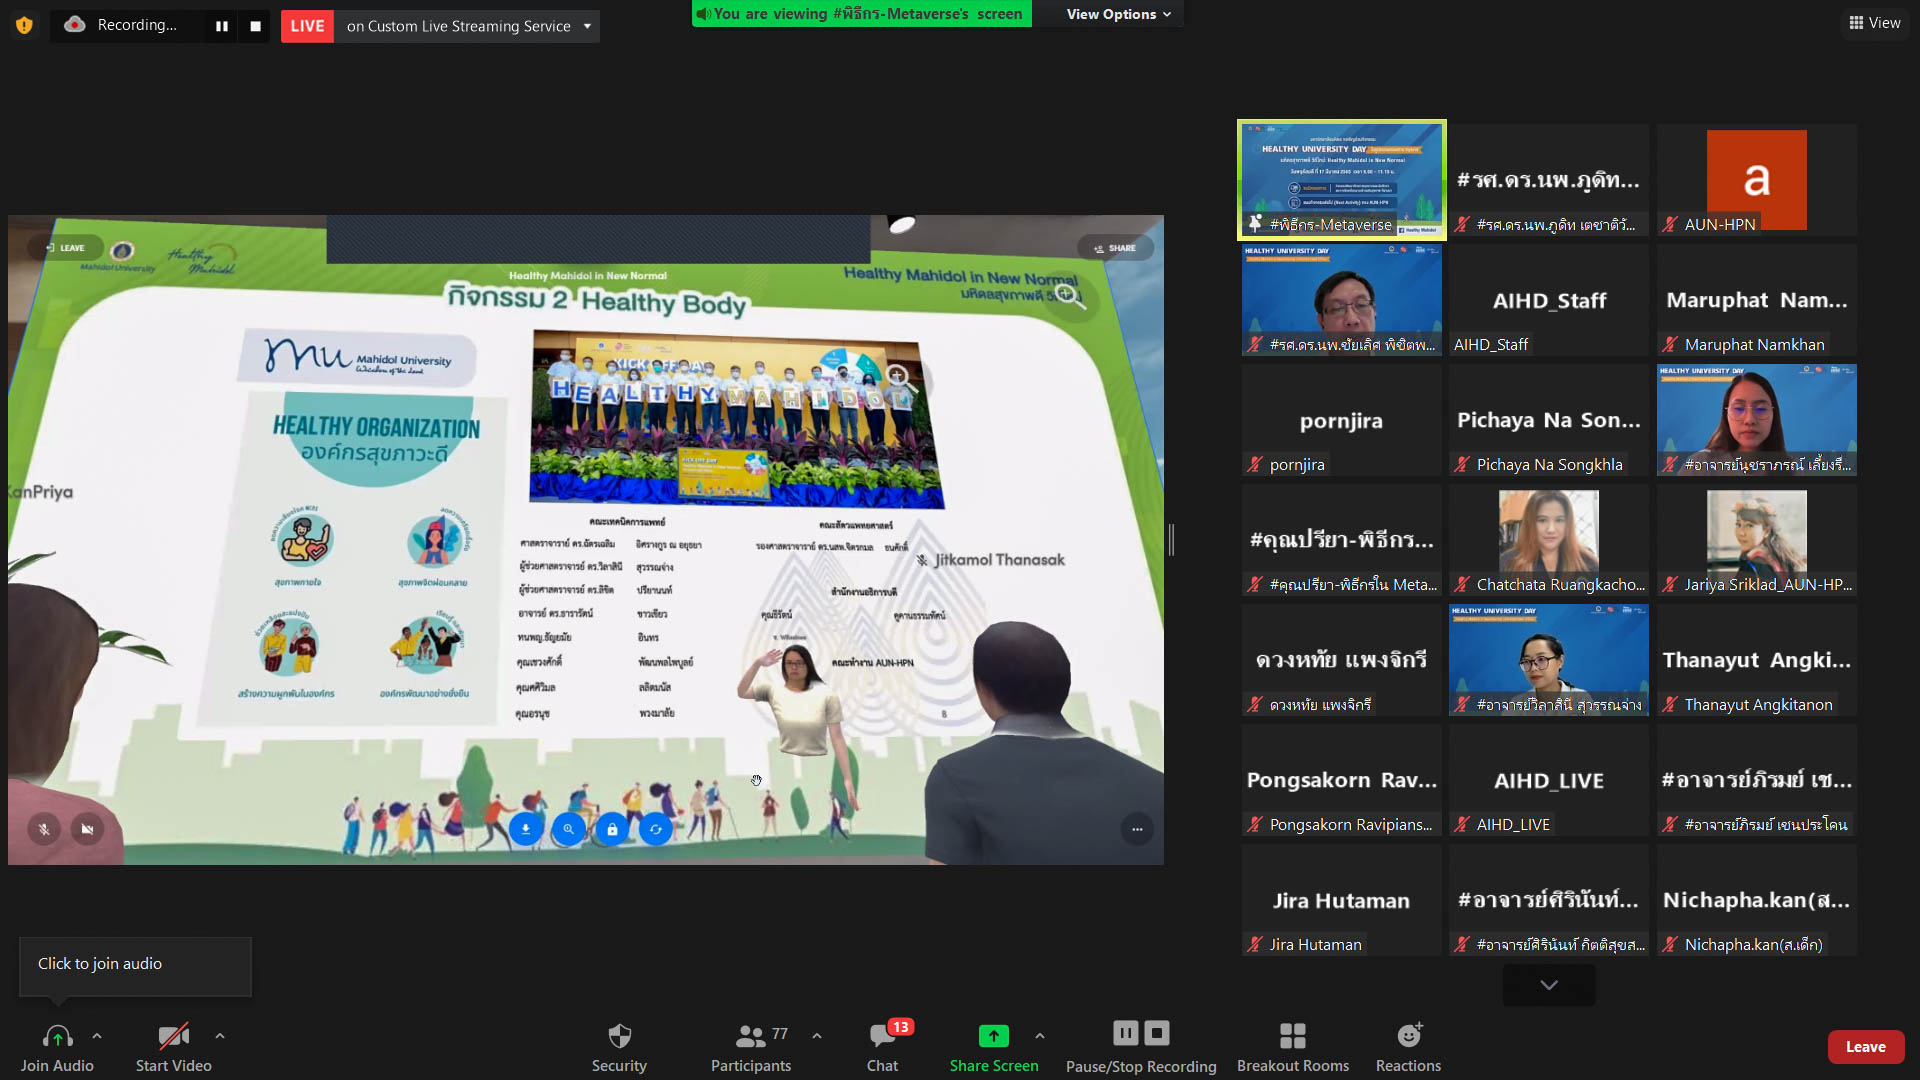Click the LEAVE button in shared metaverse screen
The height and width of the screenshot is (1080, 1920).
pos(65,248)
